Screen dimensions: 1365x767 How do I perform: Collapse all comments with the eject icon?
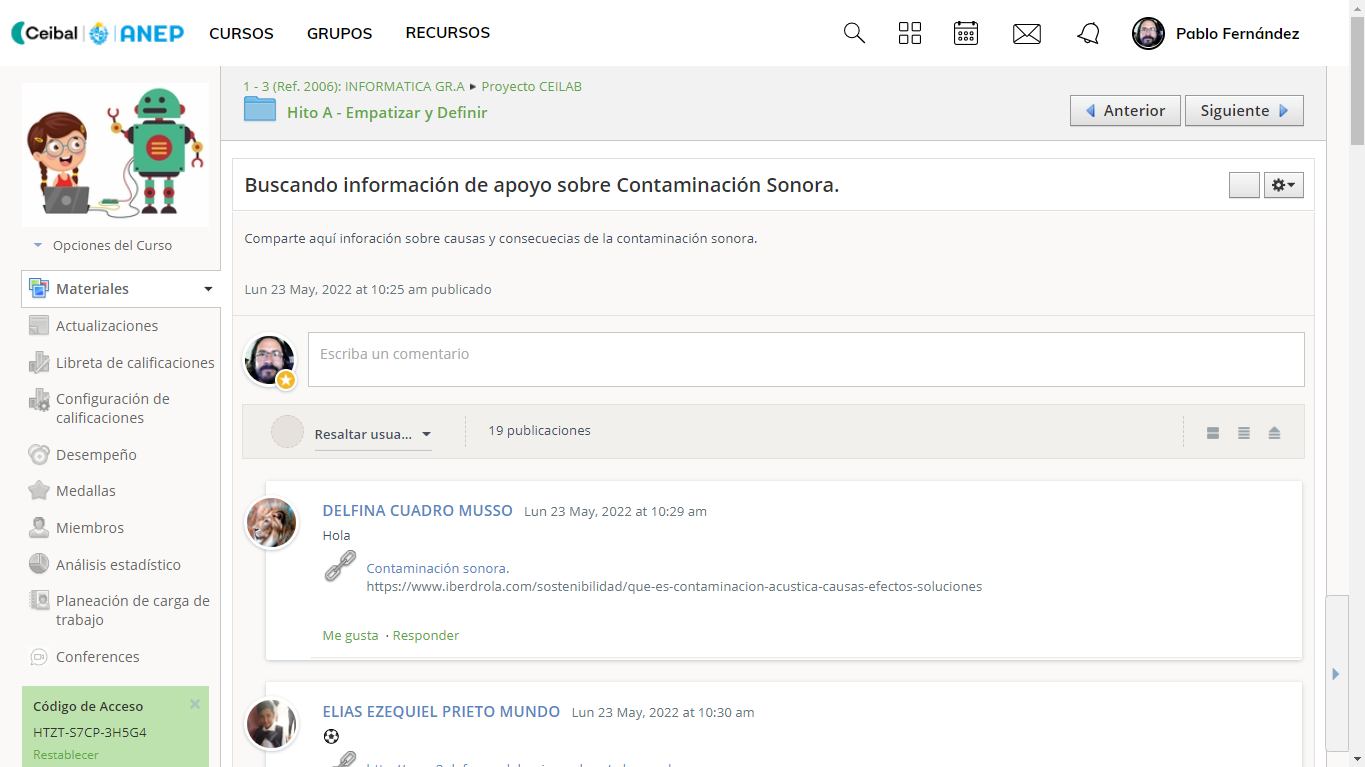1274,433
